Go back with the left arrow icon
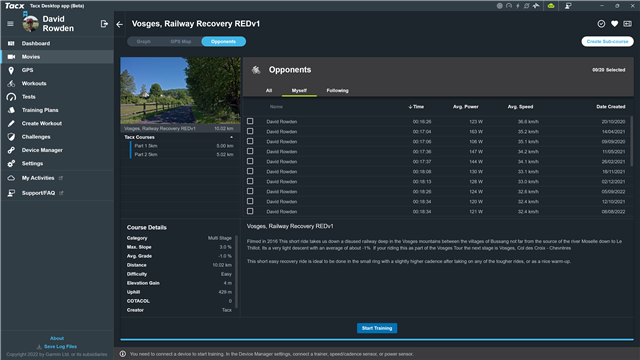 coord(119,24)
